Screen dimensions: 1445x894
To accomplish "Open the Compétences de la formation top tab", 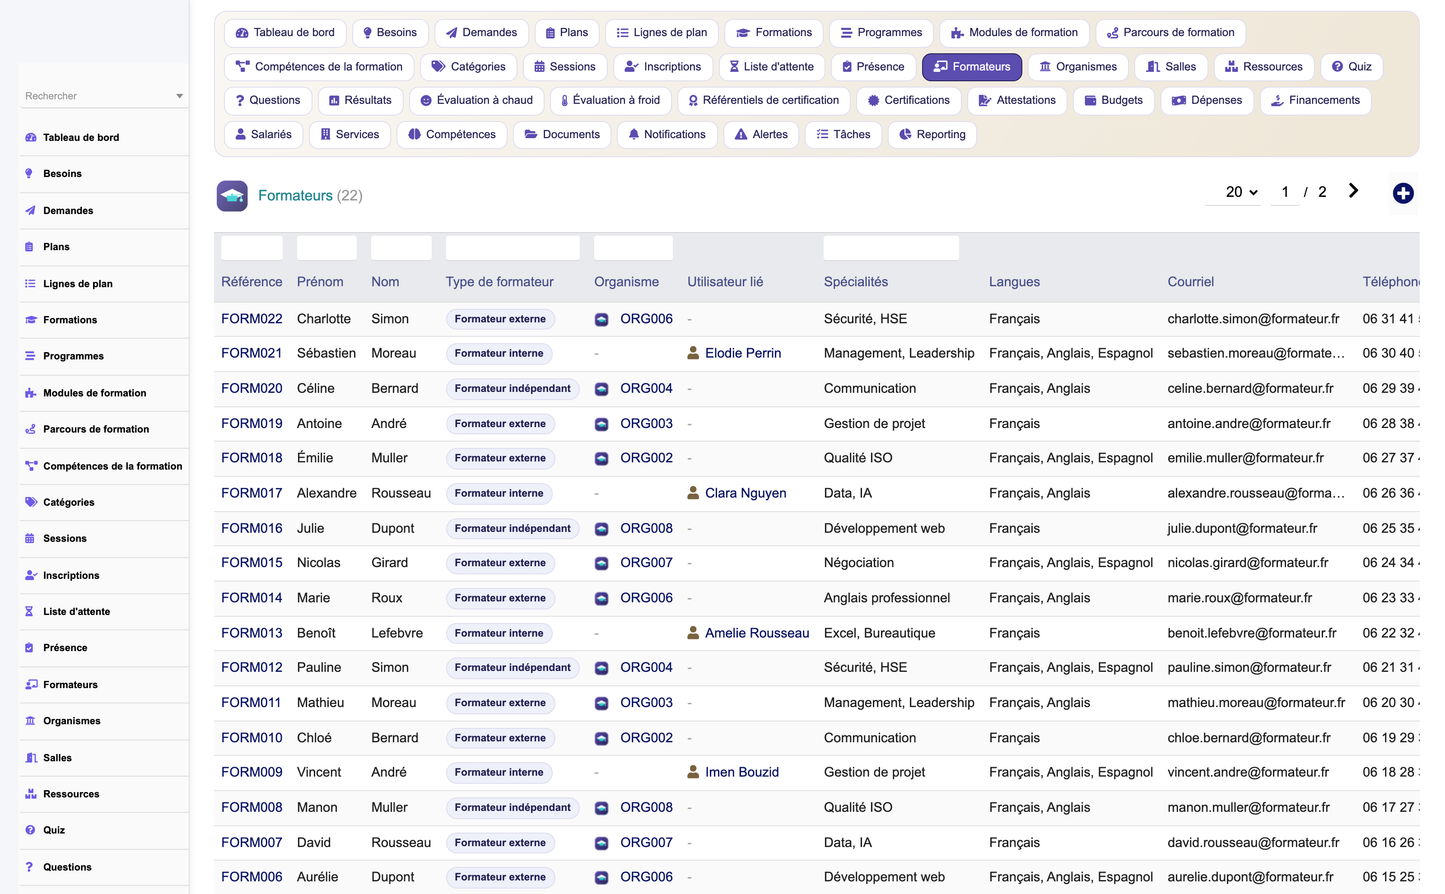I will click(319, 67).
